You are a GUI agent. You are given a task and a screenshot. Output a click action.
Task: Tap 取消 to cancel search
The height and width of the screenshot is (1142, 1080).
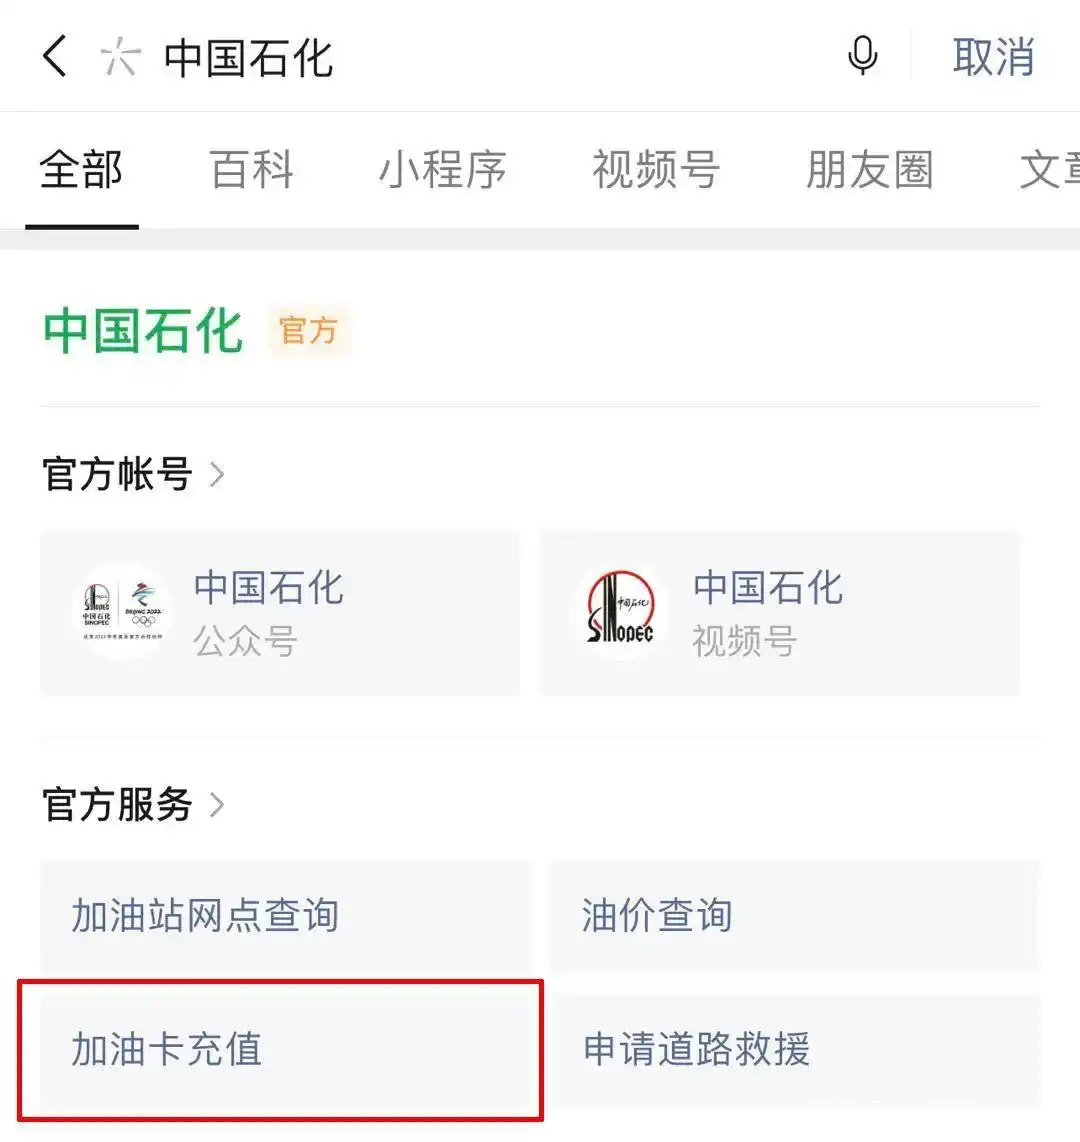pos(993,57)
